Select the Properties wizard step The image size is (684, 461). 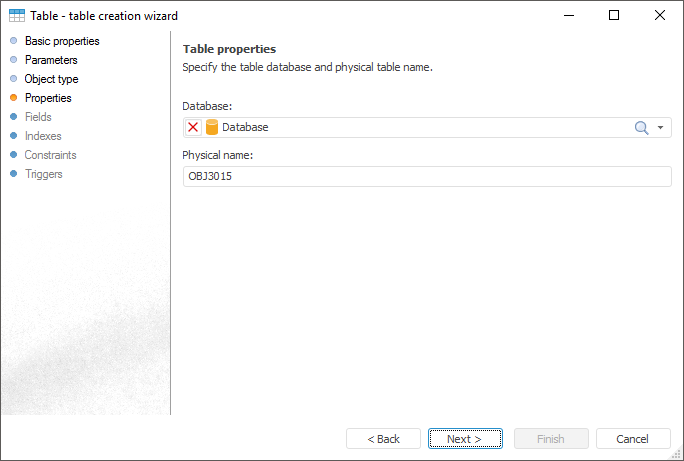[48, 98]
